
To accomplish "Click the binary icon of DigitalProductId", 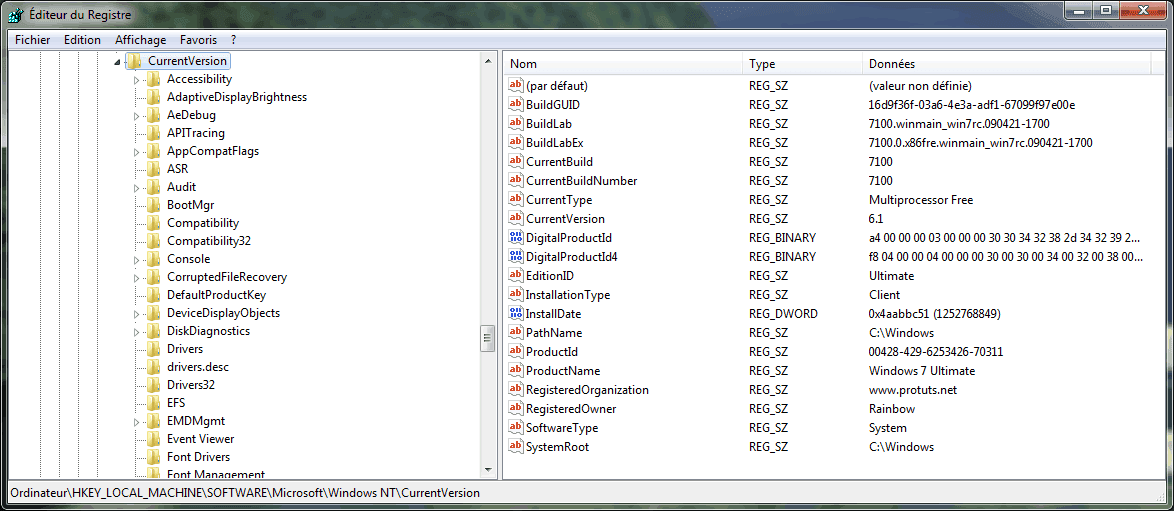I will click(x=516, y=238).
